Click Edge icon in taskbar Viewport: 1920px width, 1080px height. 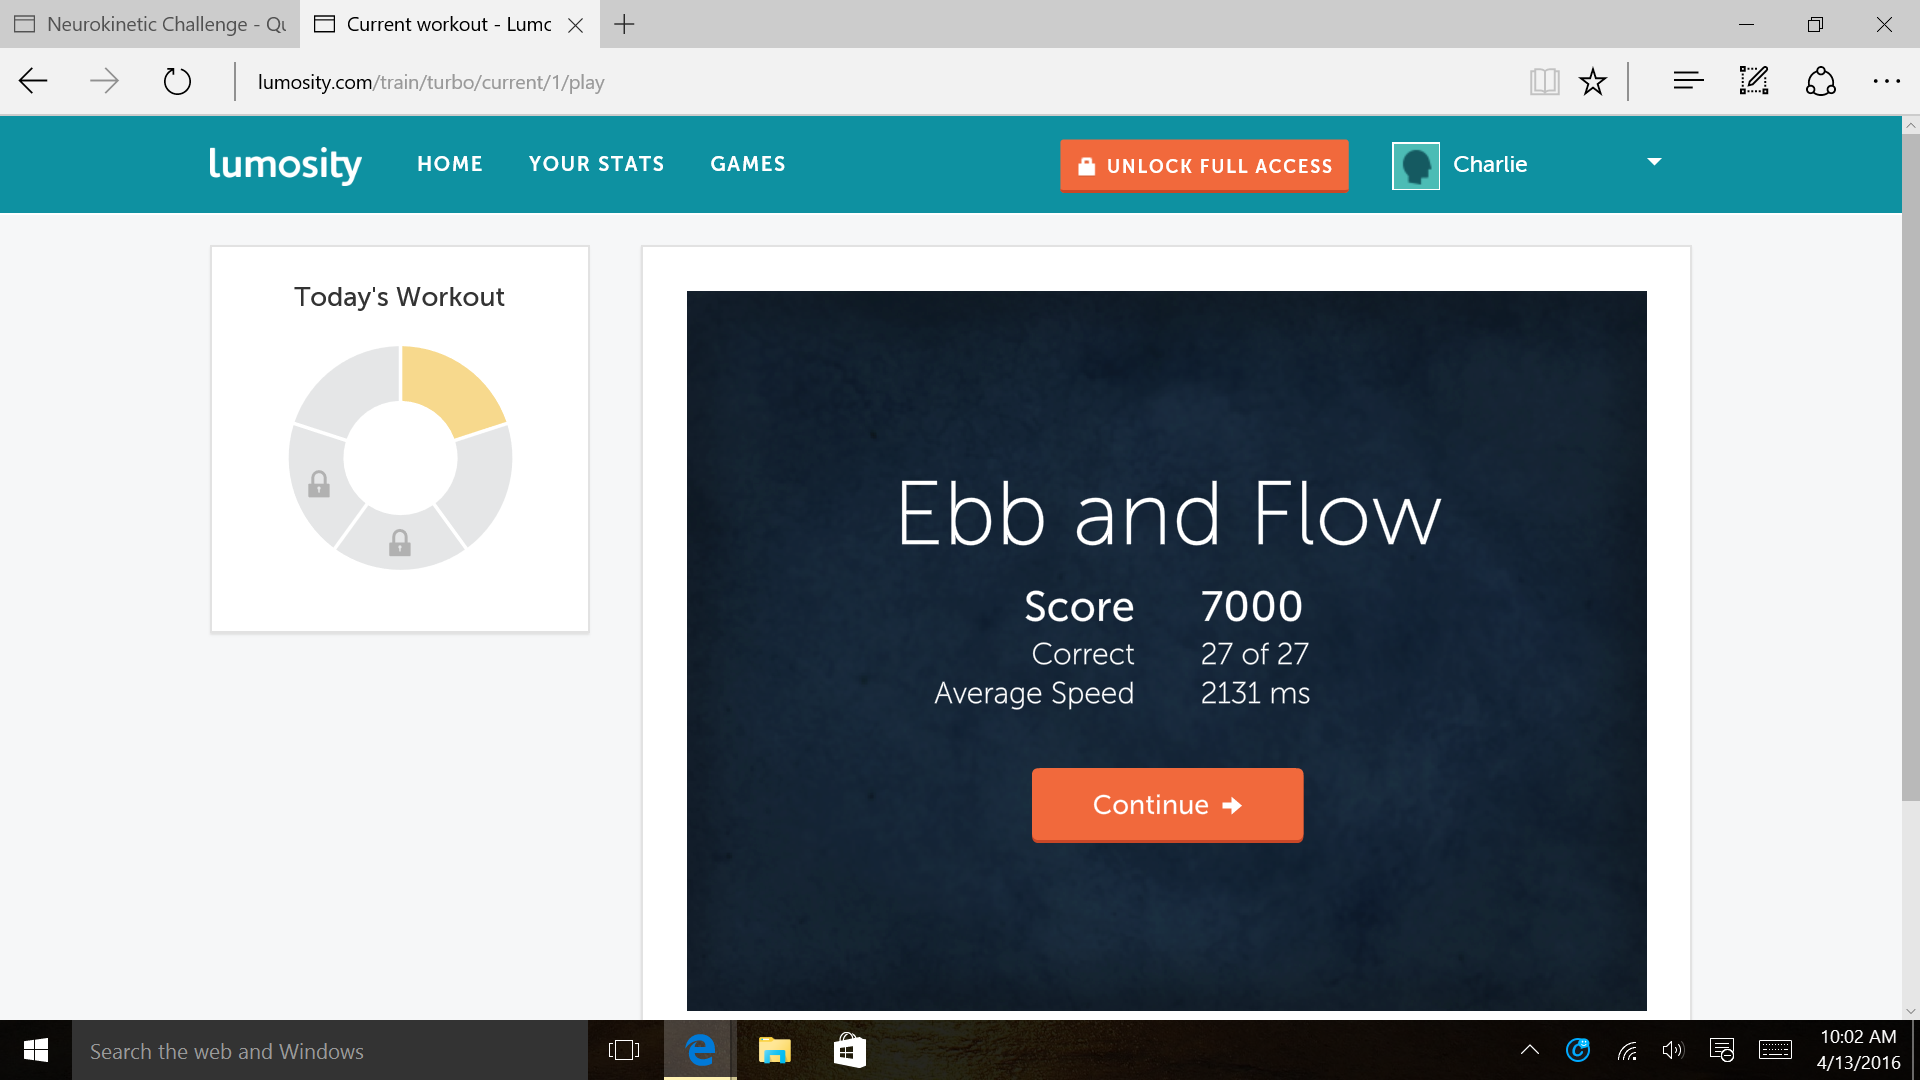pos(700,1050)
